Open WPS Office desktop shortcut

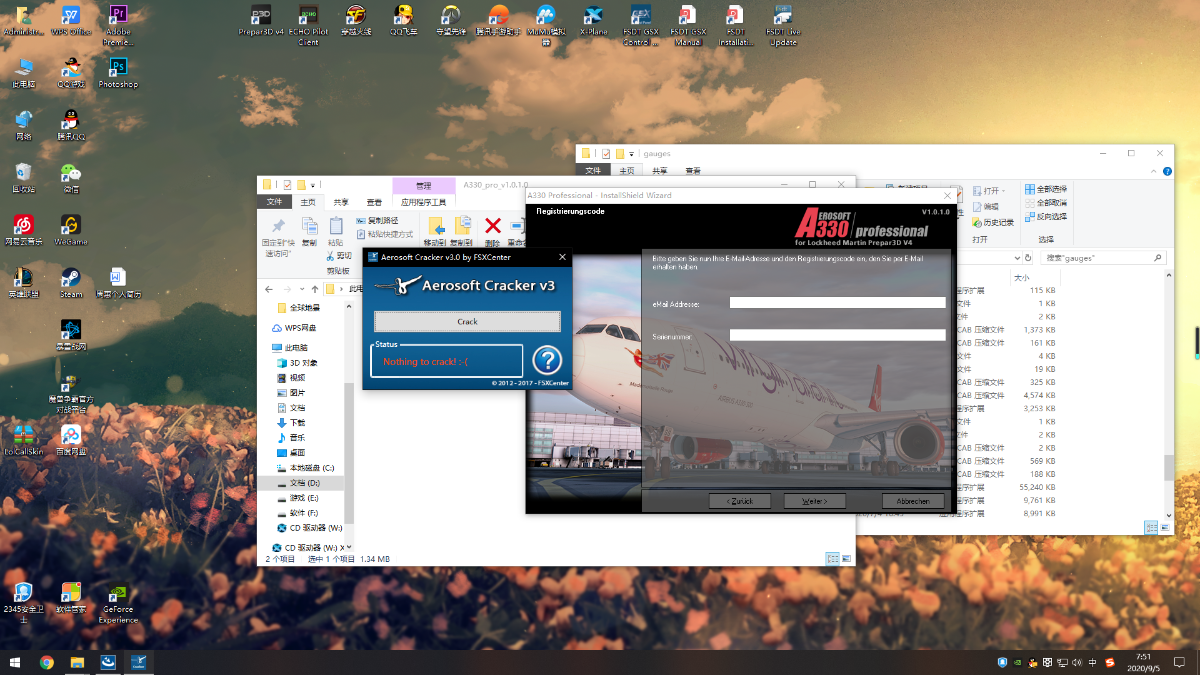[71, 20]
